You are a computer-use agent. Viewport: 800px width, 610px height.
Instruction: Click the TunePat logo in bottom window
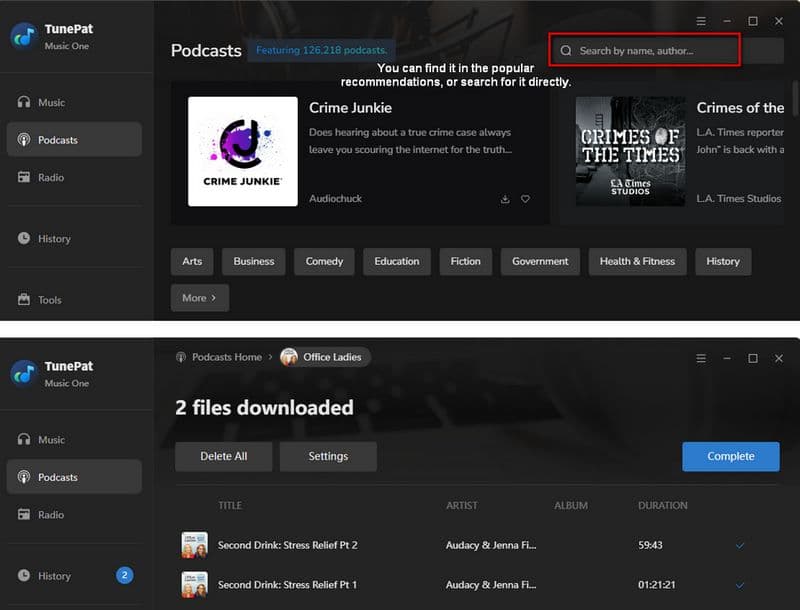pos(23,373)
